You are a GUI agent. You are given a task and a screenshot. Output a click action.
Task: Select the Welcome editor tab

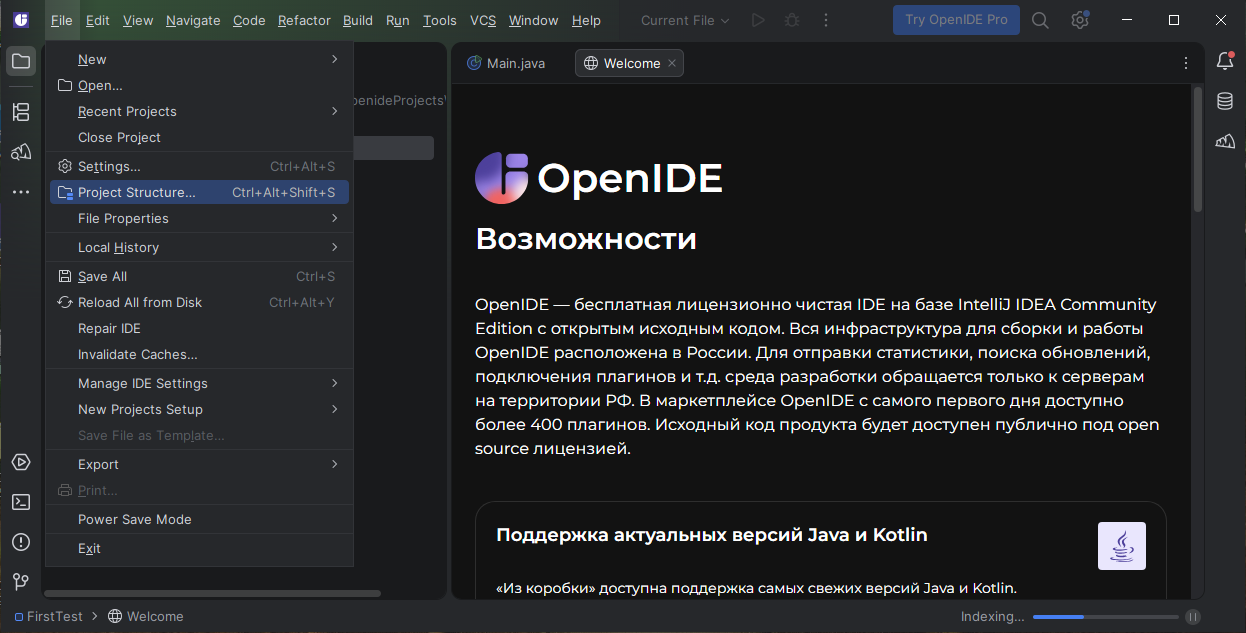[630, 63]
